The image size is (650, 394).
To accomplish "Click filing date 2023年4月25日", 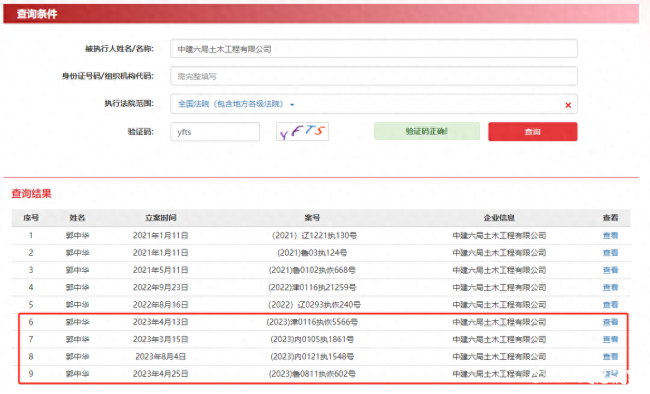I will (x=160, y=374).
